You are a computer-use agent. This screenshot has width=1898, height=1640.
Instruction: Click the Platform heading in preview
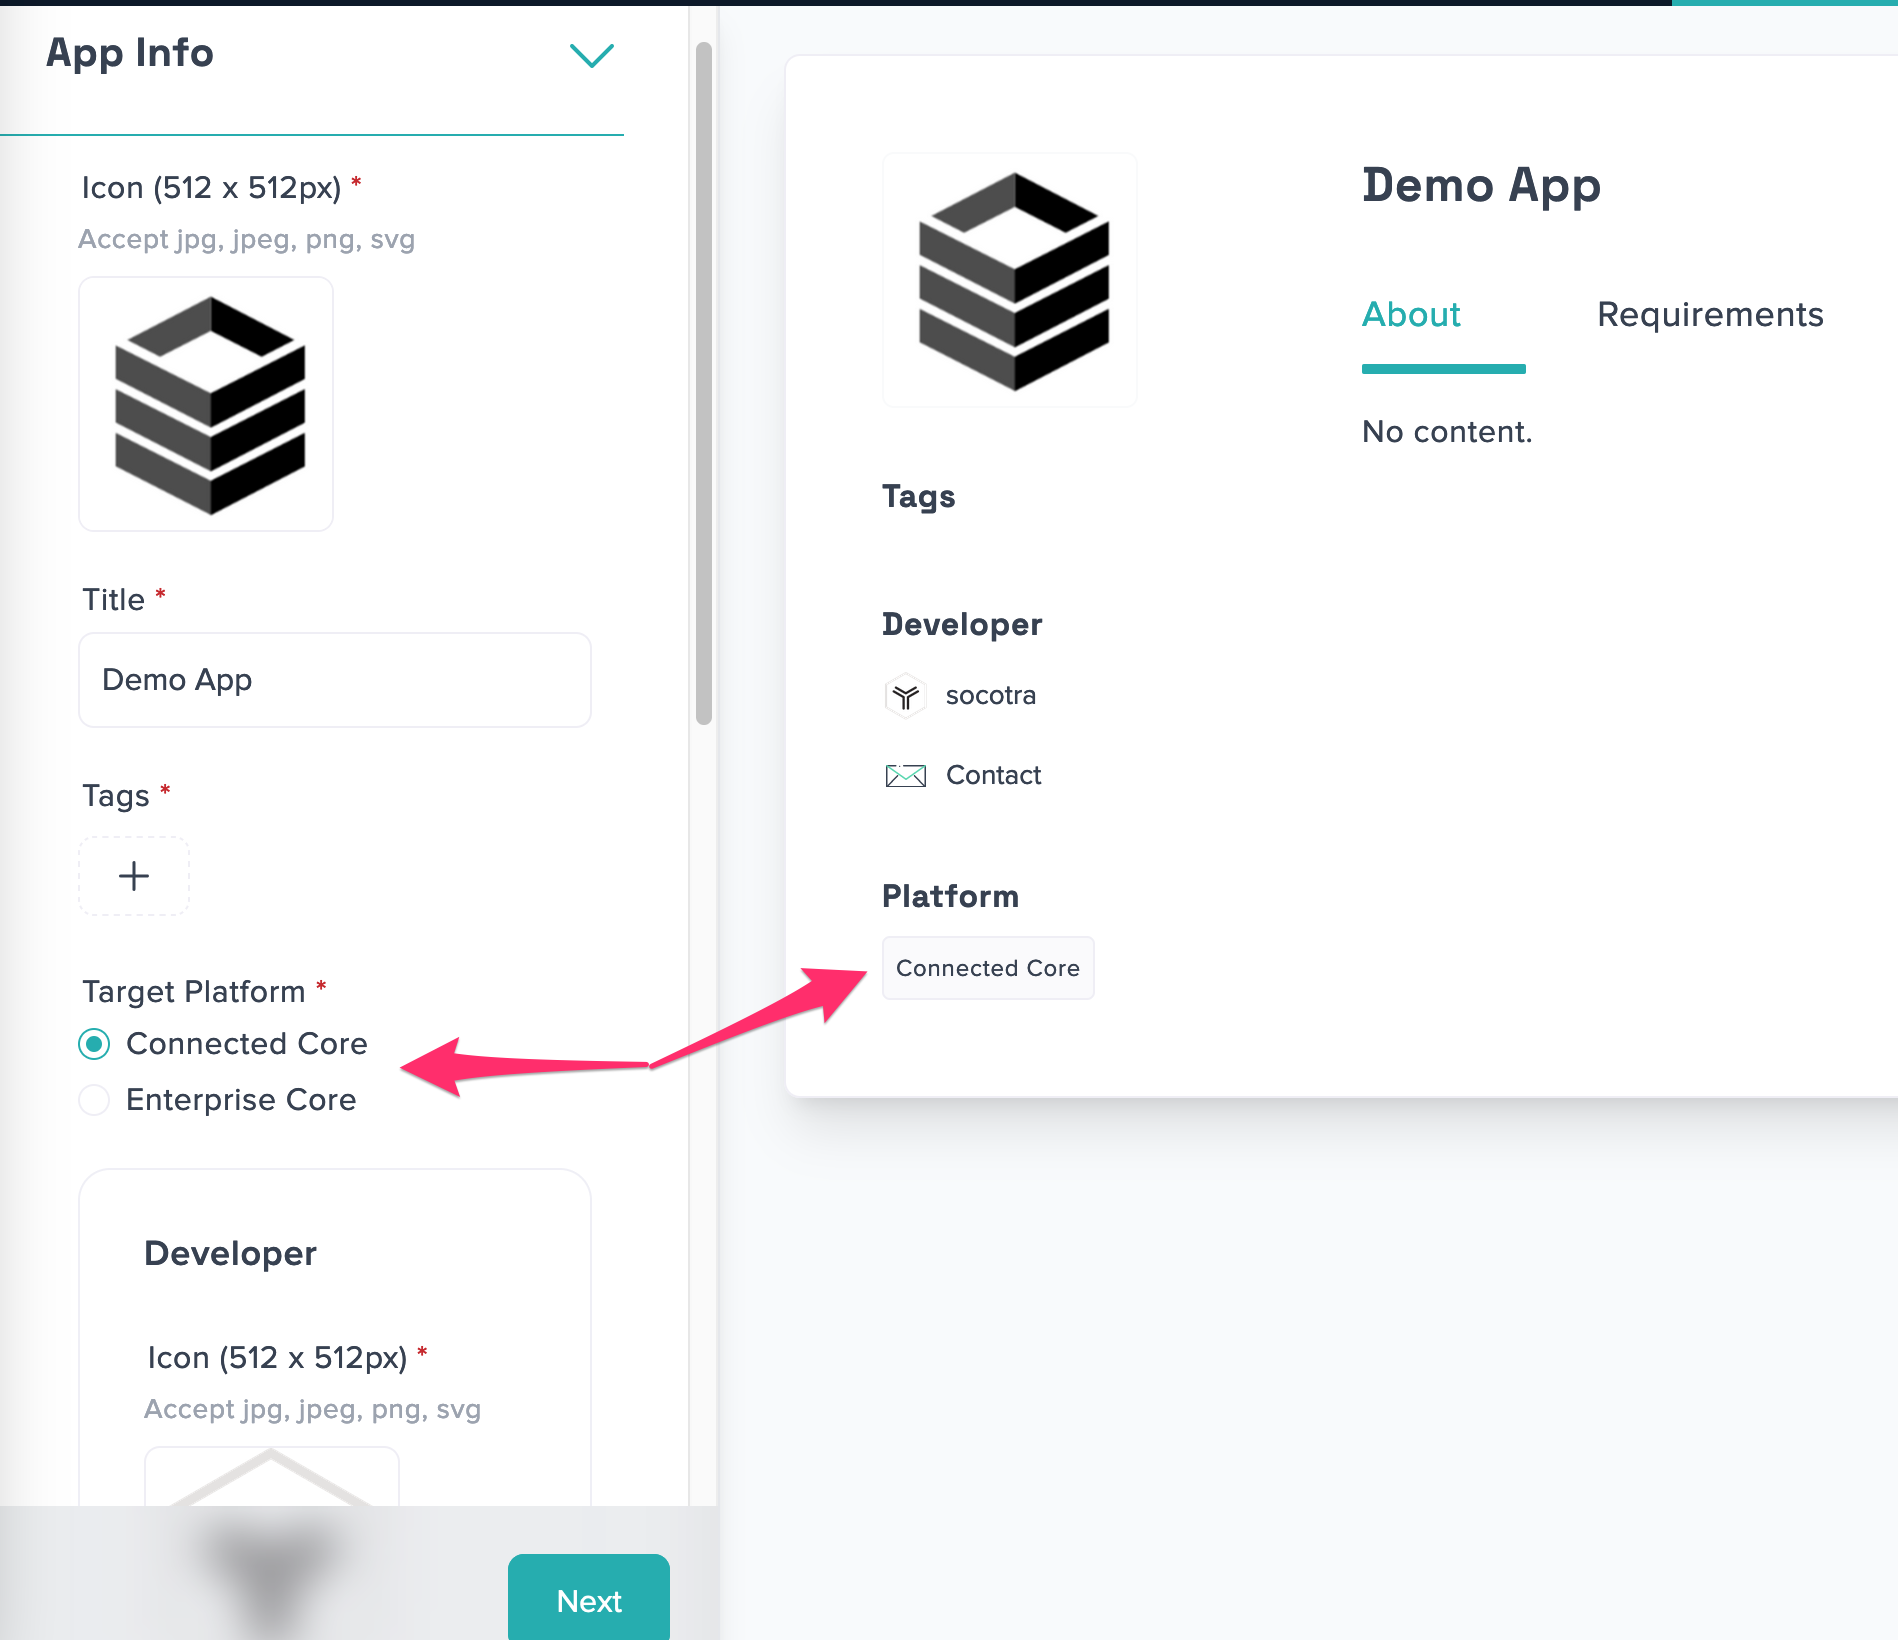point(950,897)
